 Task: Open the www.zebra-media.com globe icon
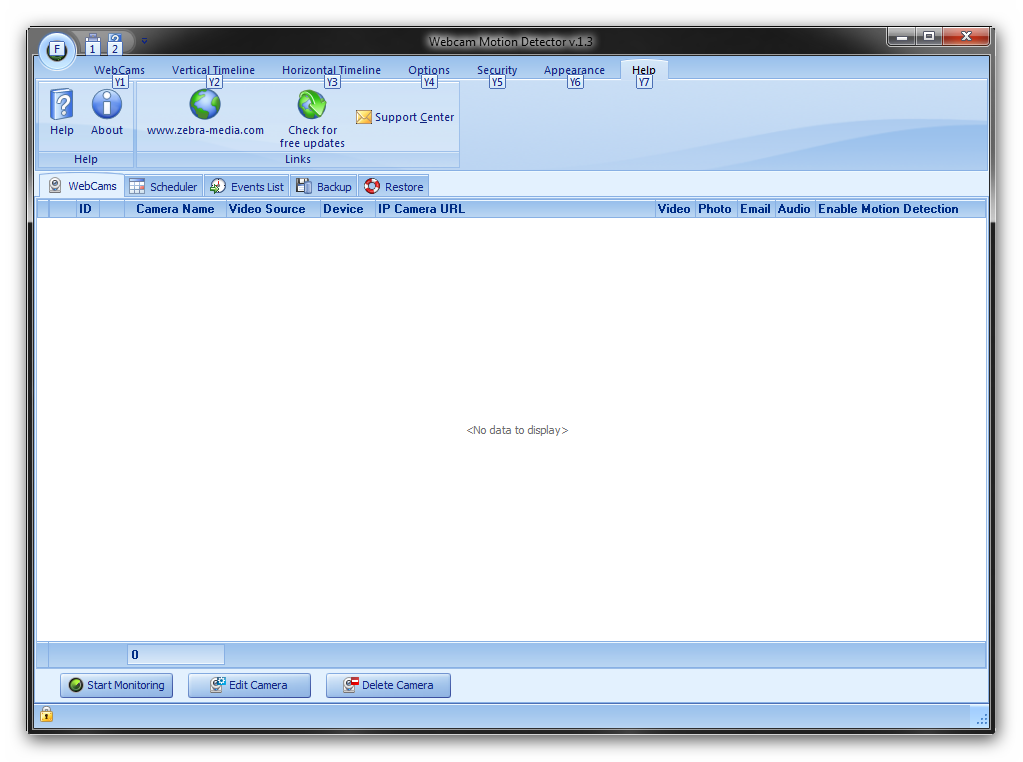205,105
